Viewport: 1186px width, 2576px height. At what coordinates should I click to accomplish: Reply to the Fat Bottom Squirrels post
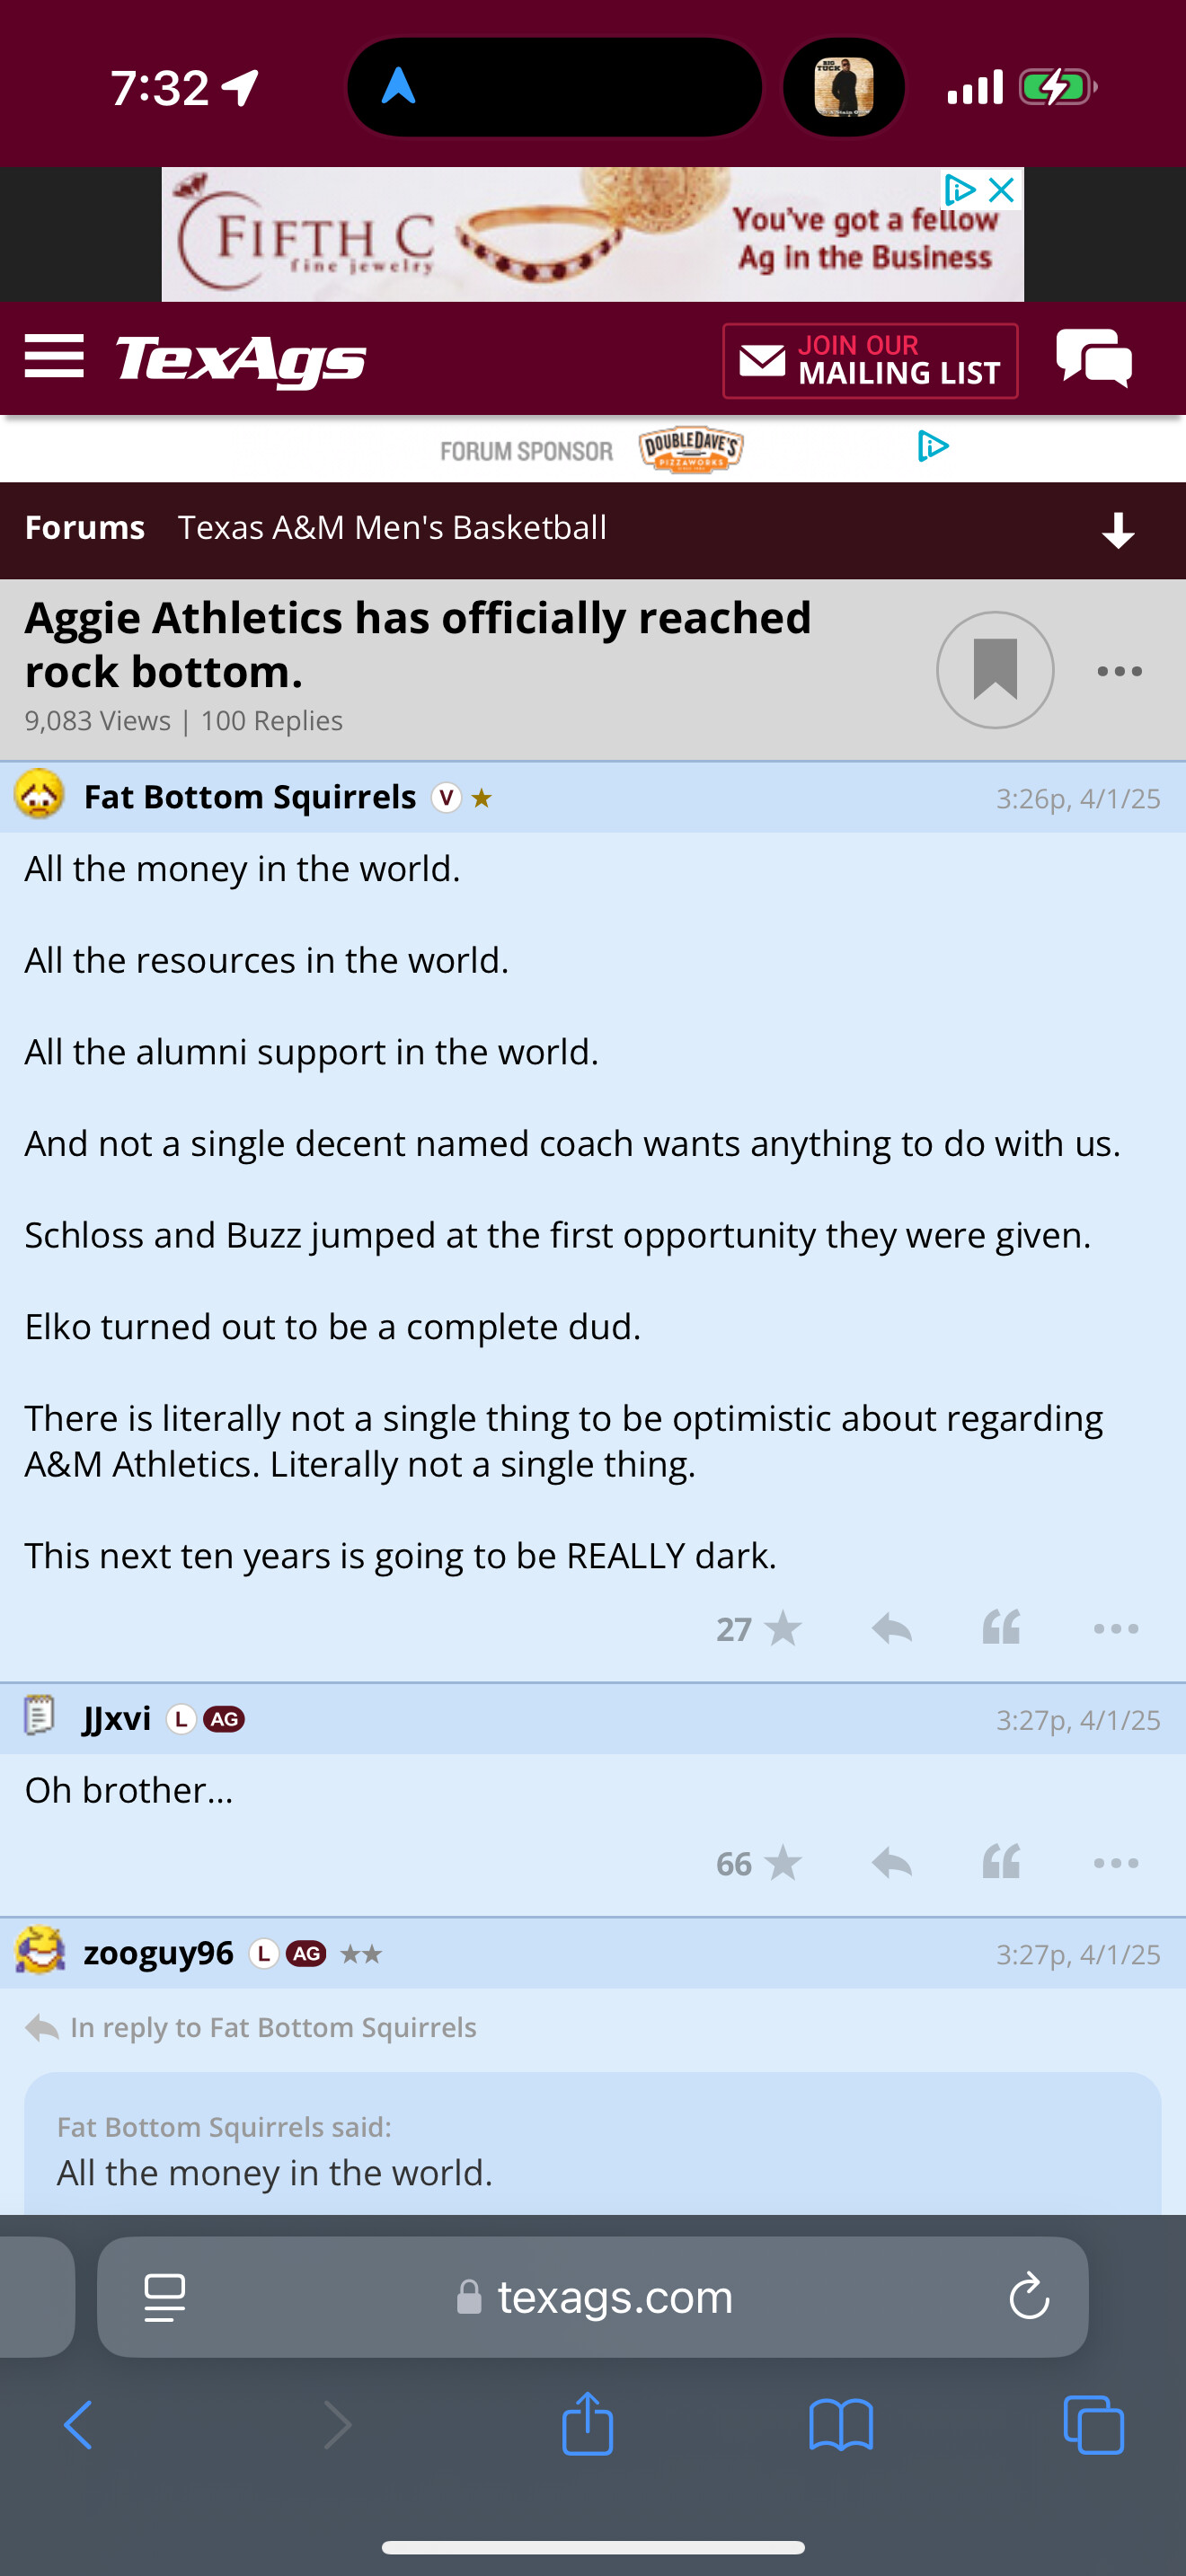891,1629
